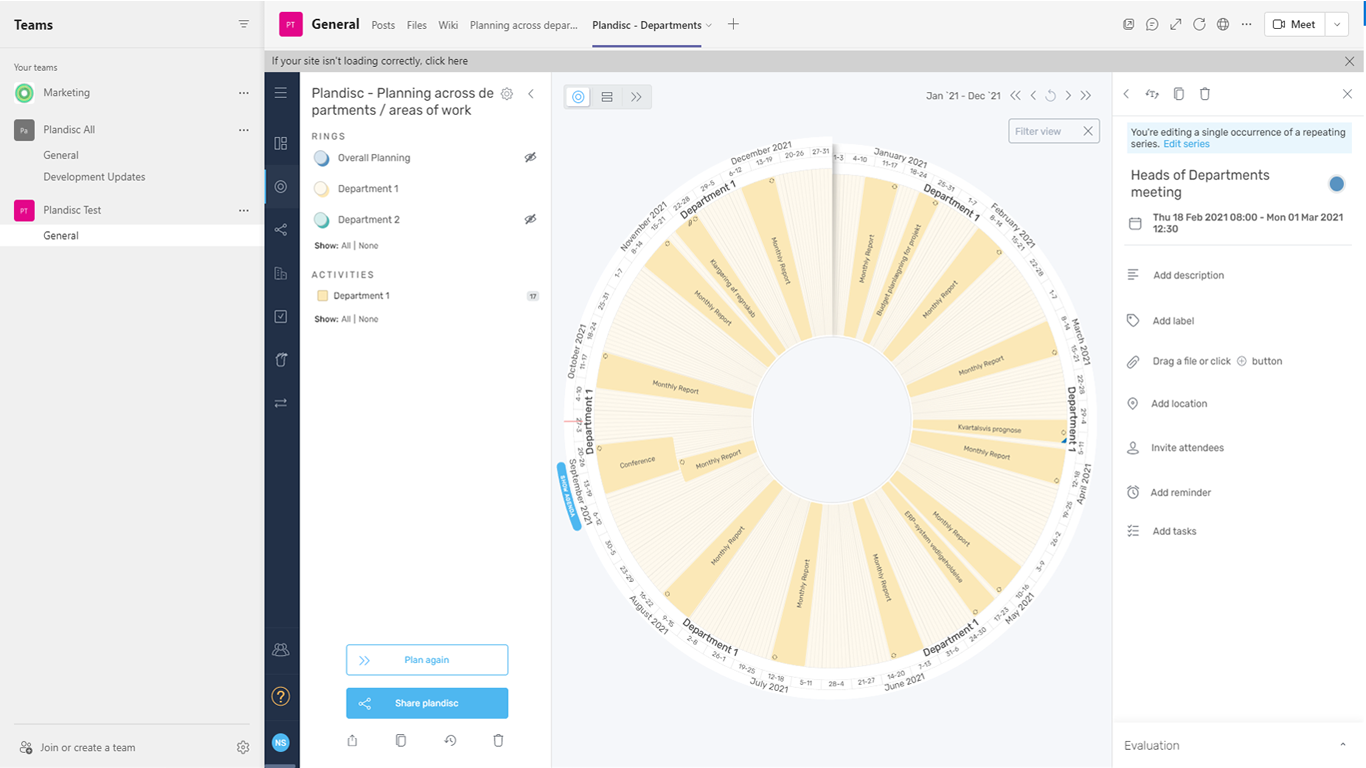1366x768 pixels.
Task: Switch to the Posts tab
Action: [x=383, y=25]
